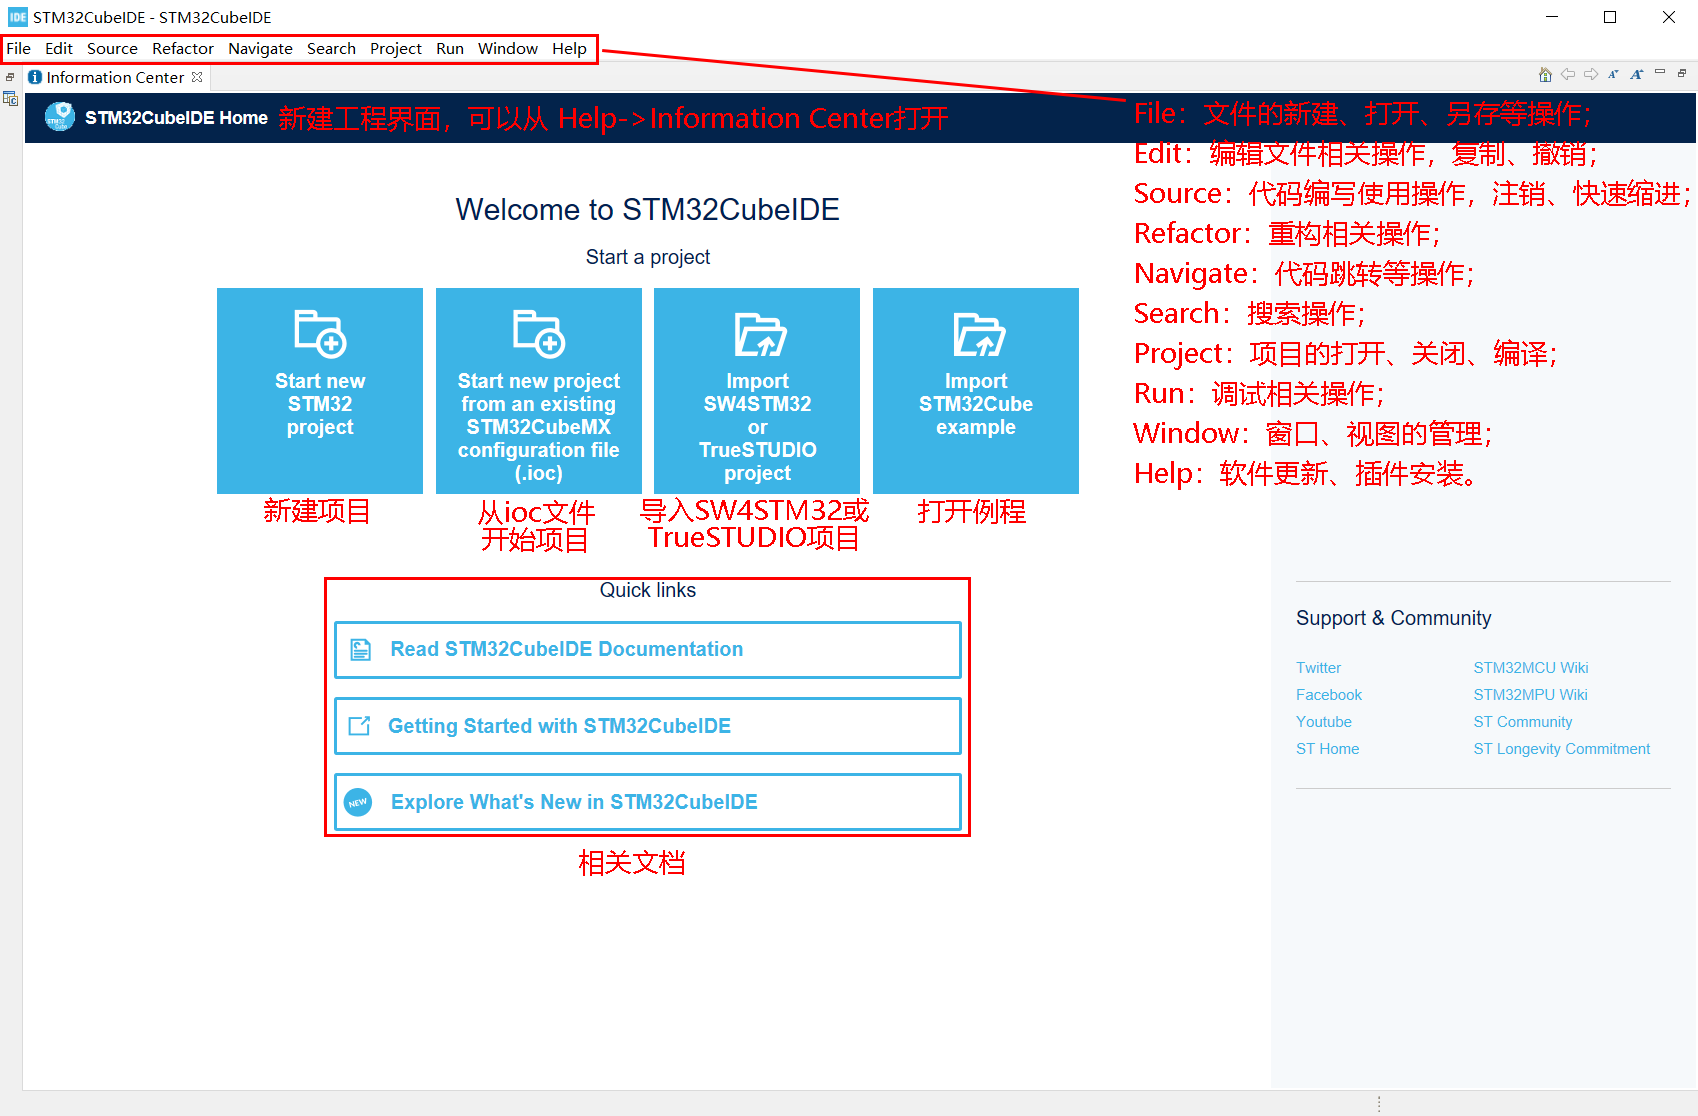The height and width of the screenshot is (1116, 1698).
Task: Click the Import SW4STM32 or TrueSTUDIO project tile
Action: pyautogui.click(x=757, y=391)
